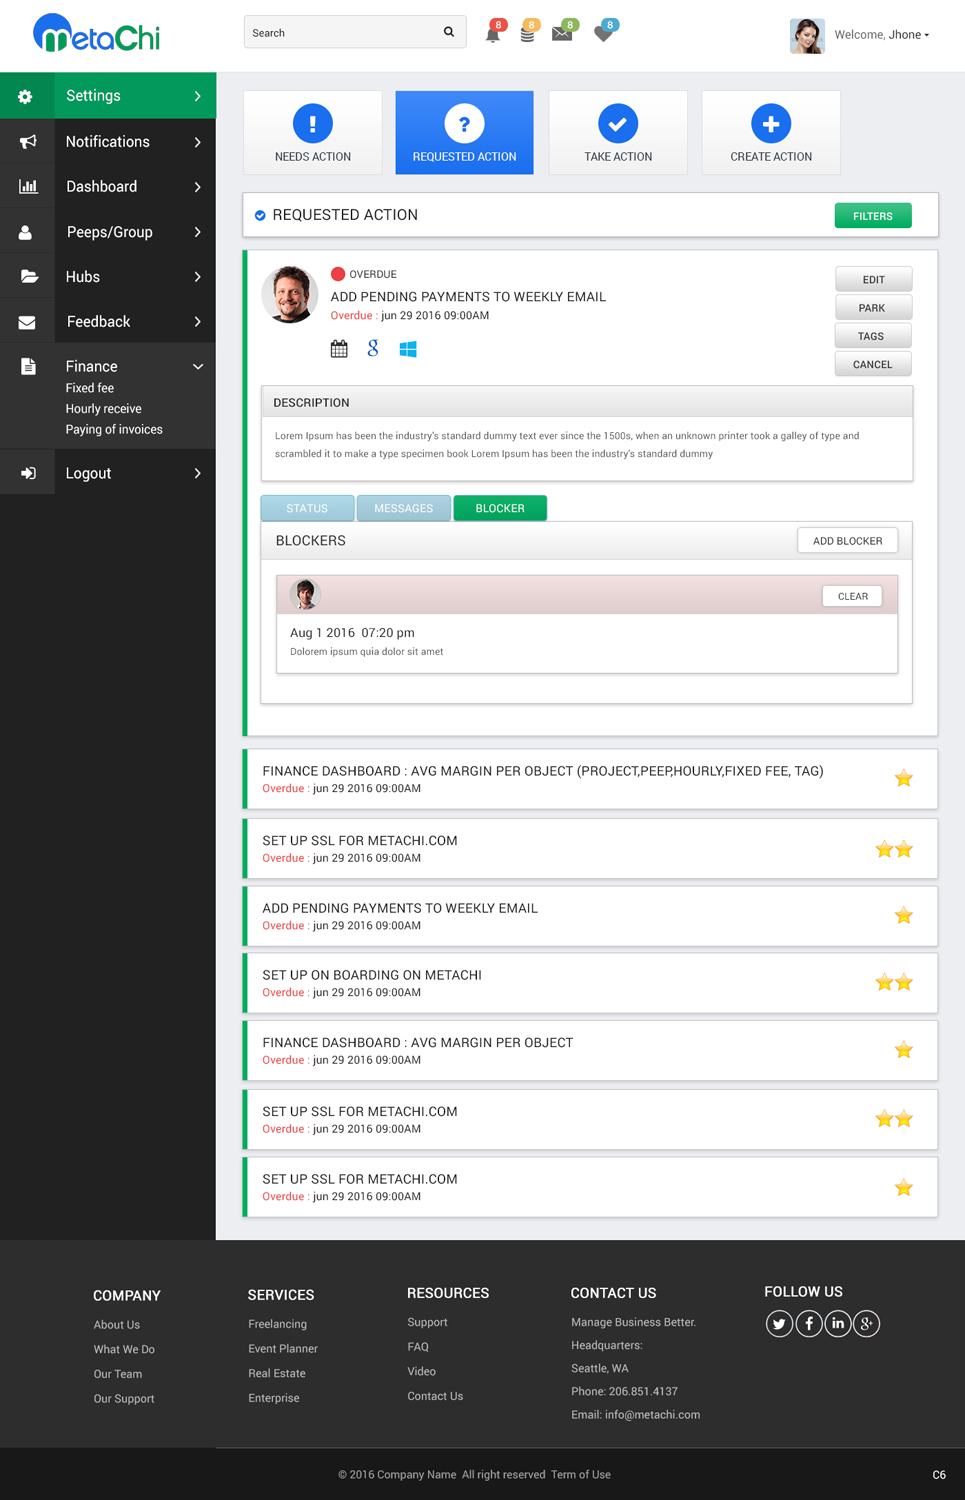965x1500 pixels.
Task: Collapse the Finance submenu chevron
Action: [x=198, y=367]
